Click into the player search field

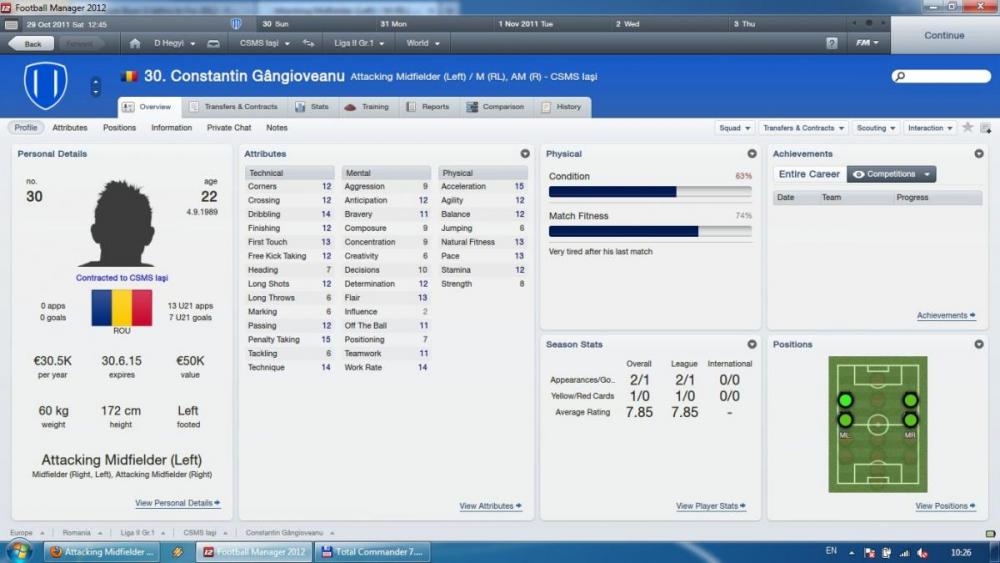tap(941, 77)
